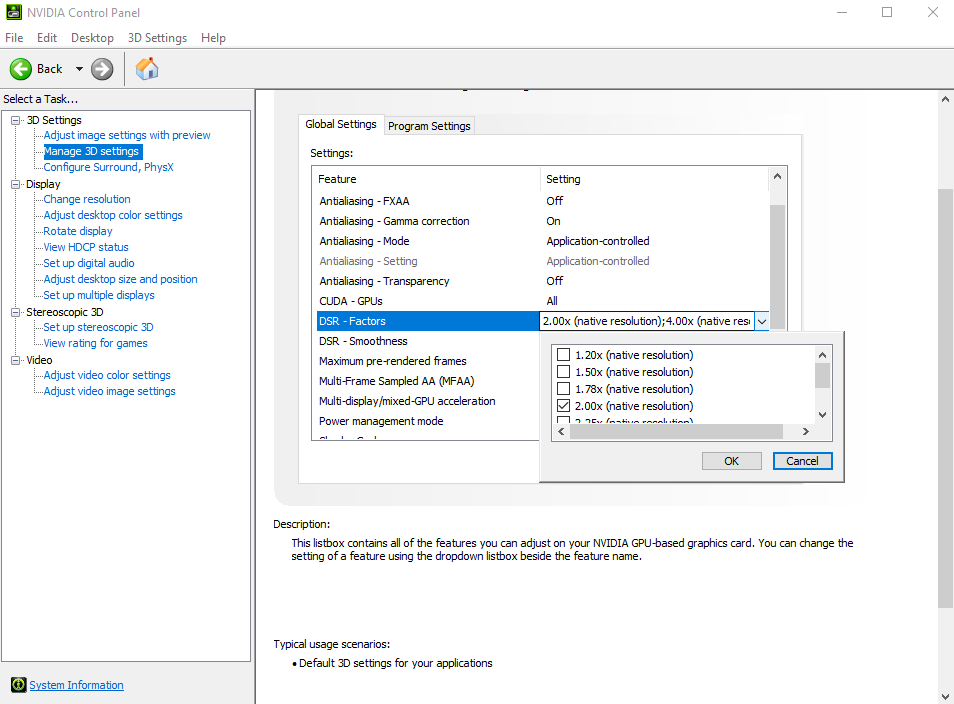Open the Back history dropdown arrow
Screen dimensions: 954x704
tap(79, 69)
